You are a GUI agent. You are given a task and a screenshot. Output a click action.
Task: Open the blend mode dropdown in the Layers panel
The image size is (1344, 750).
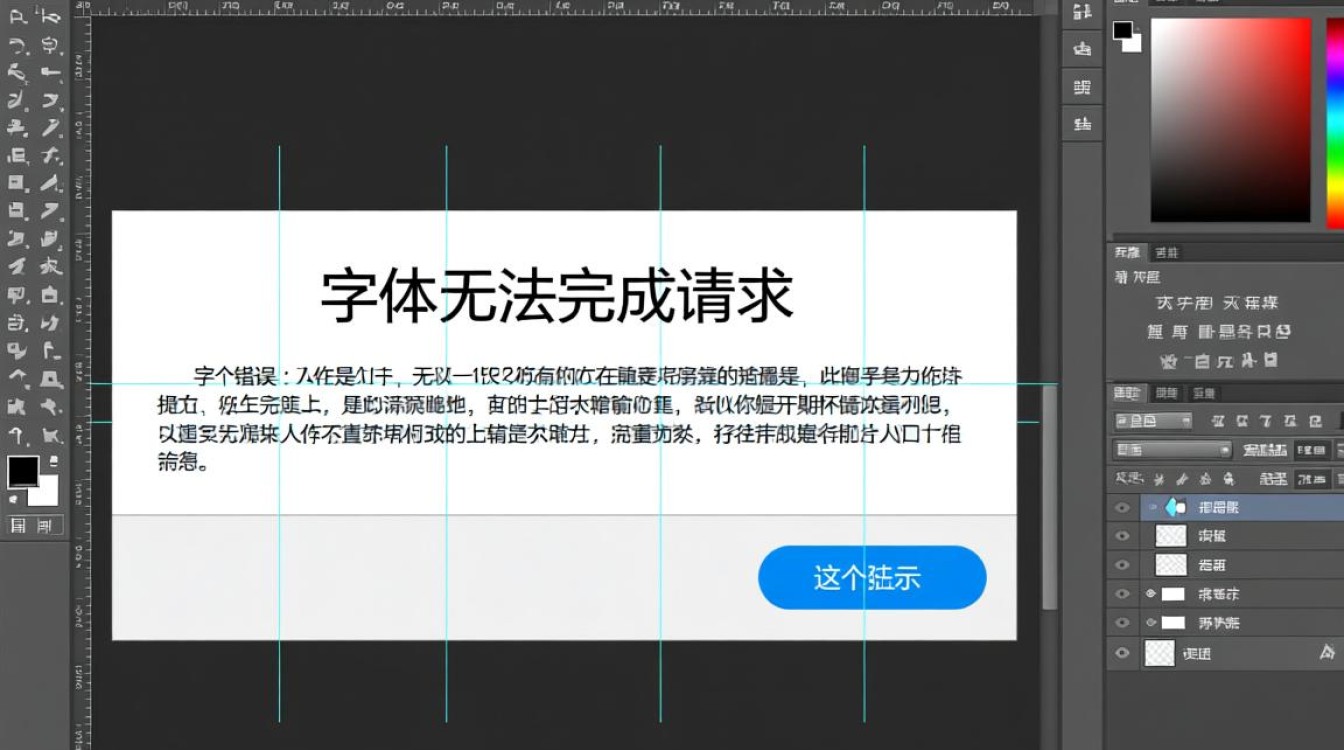tap(1172, 450)
